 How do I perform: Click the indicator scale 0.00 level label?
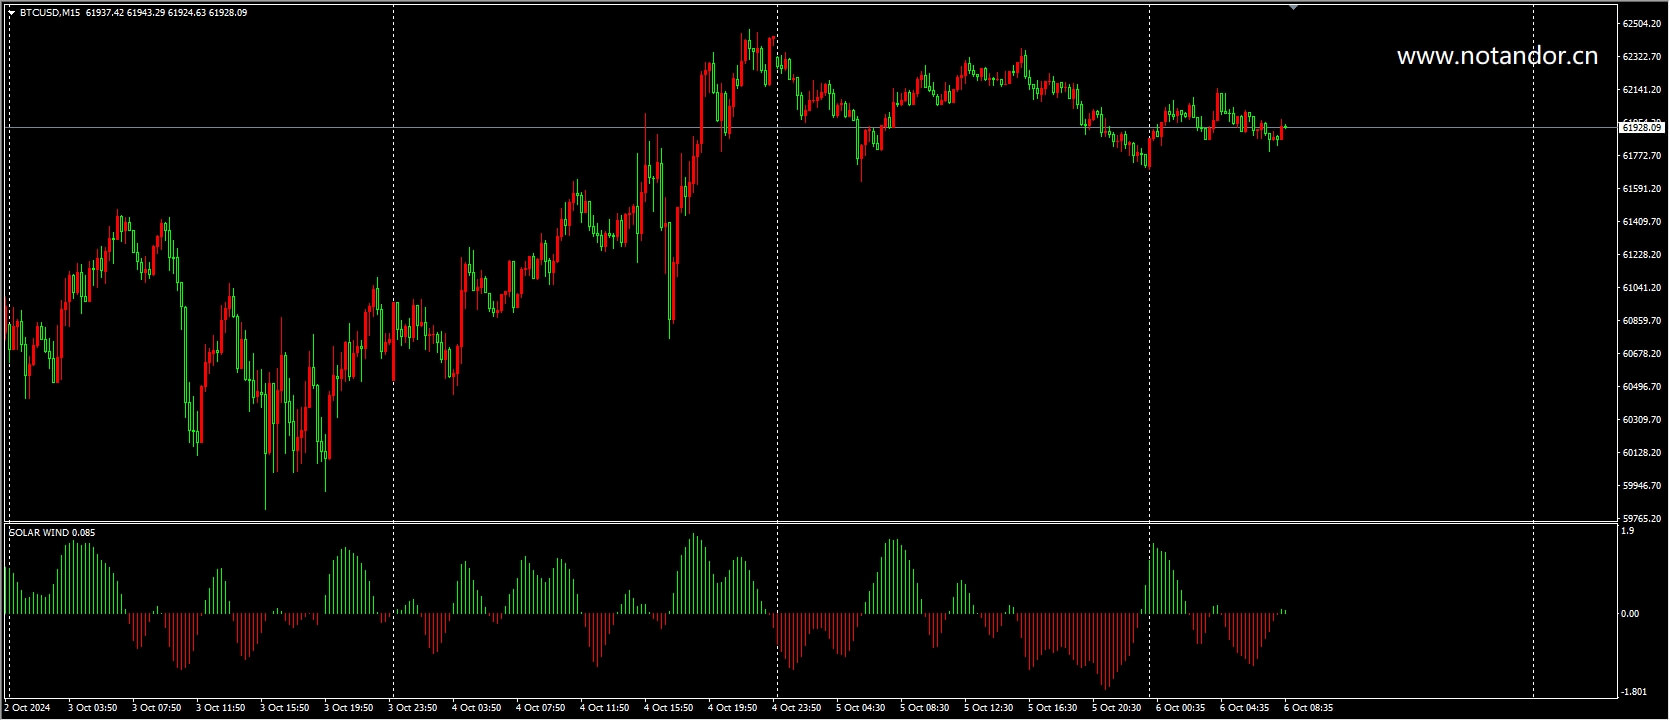[x=1630, y=614]
